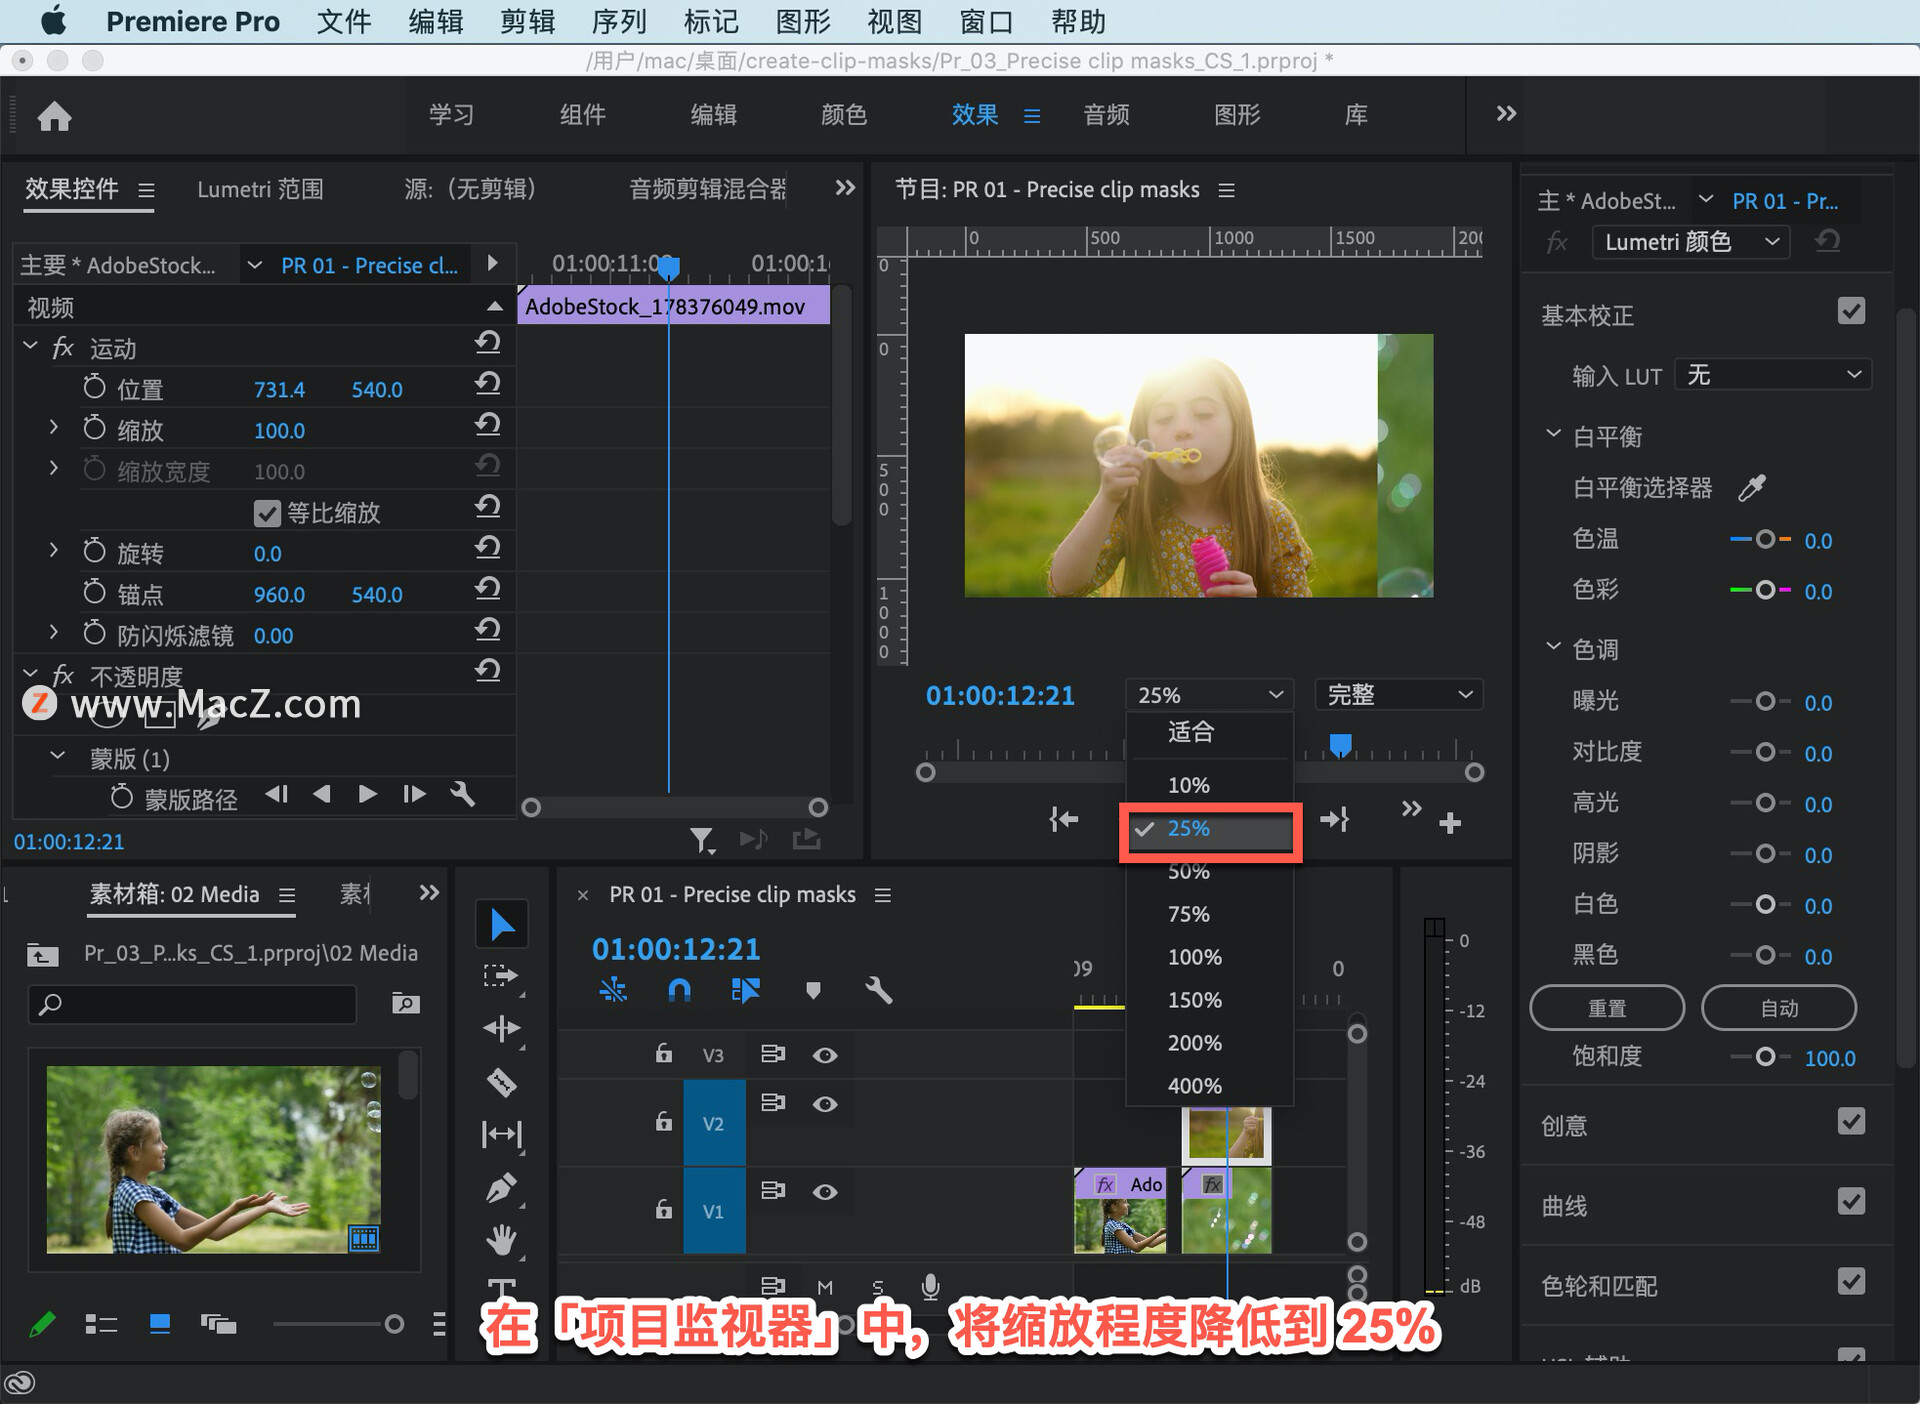The image size is (1920, 1404).
Task: Click the Position X value 731.4
Action: pos(279,390)
